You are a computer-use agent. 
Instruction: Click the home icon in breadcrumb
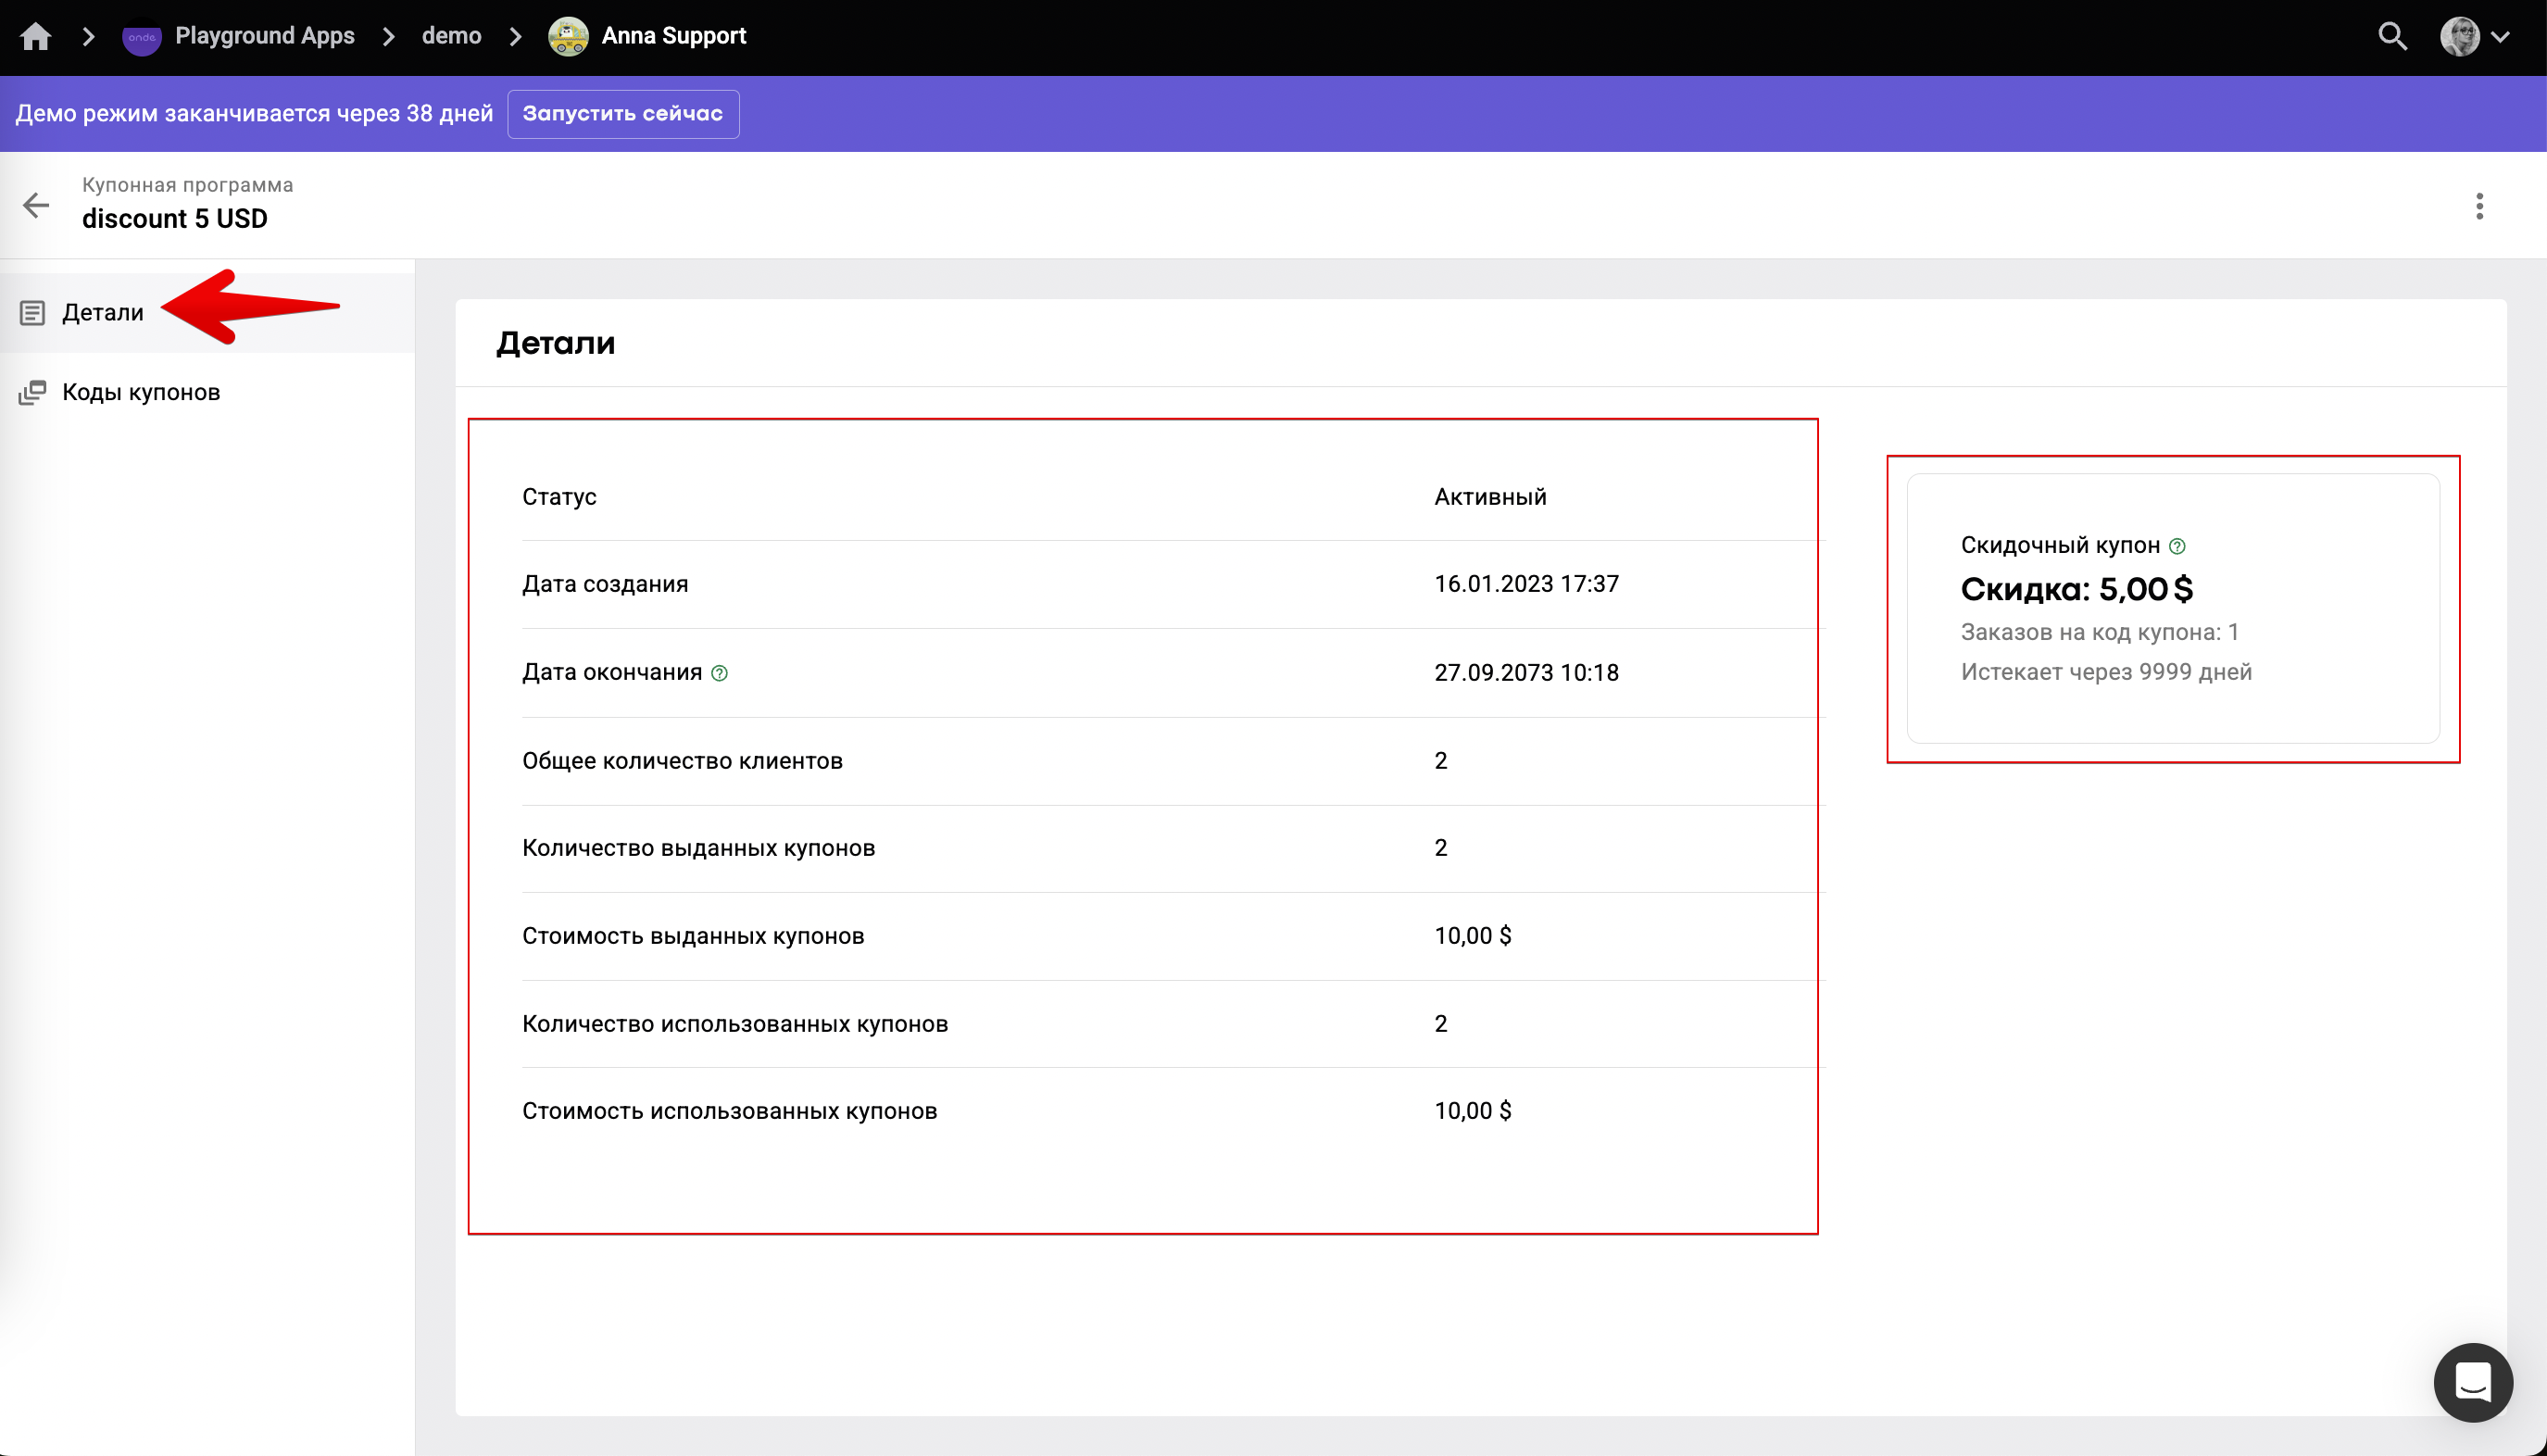tap(35, 37)
